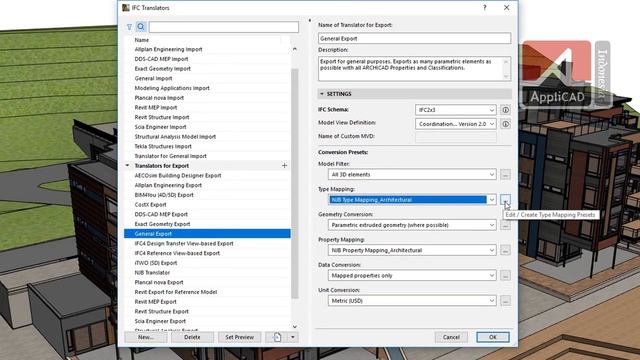Edit Model Filter presets via ellipsis button
The height and width of the screenshot is (360, 640).
[505, 174]
